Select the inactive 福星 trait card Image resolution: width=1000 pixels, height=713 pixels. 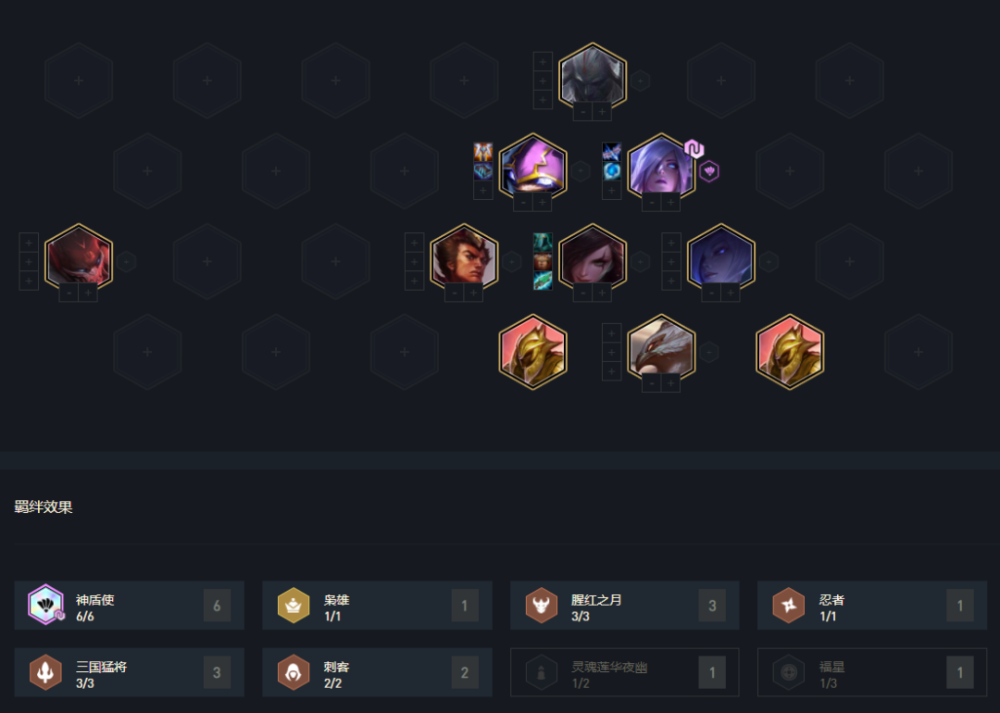[872, 672]
